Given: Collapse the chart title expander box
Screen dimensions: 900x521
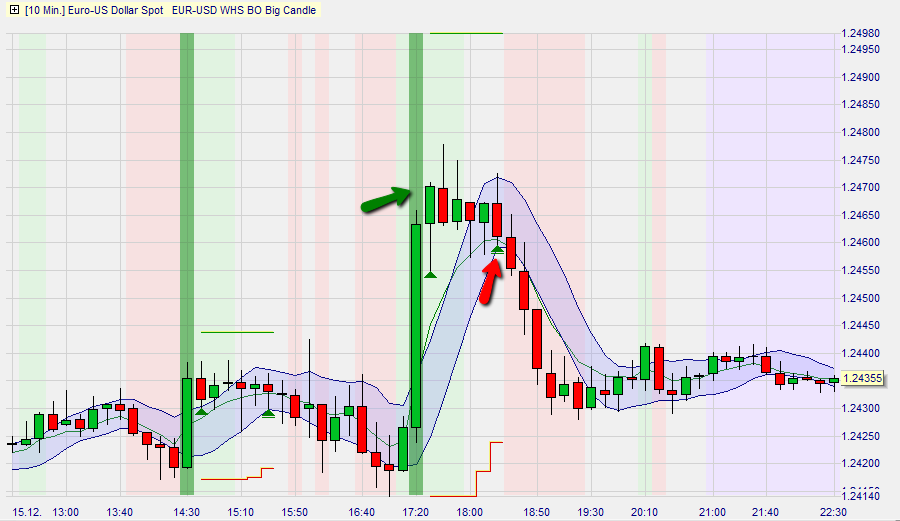Looking at the screenshot, I should point(14,10).
